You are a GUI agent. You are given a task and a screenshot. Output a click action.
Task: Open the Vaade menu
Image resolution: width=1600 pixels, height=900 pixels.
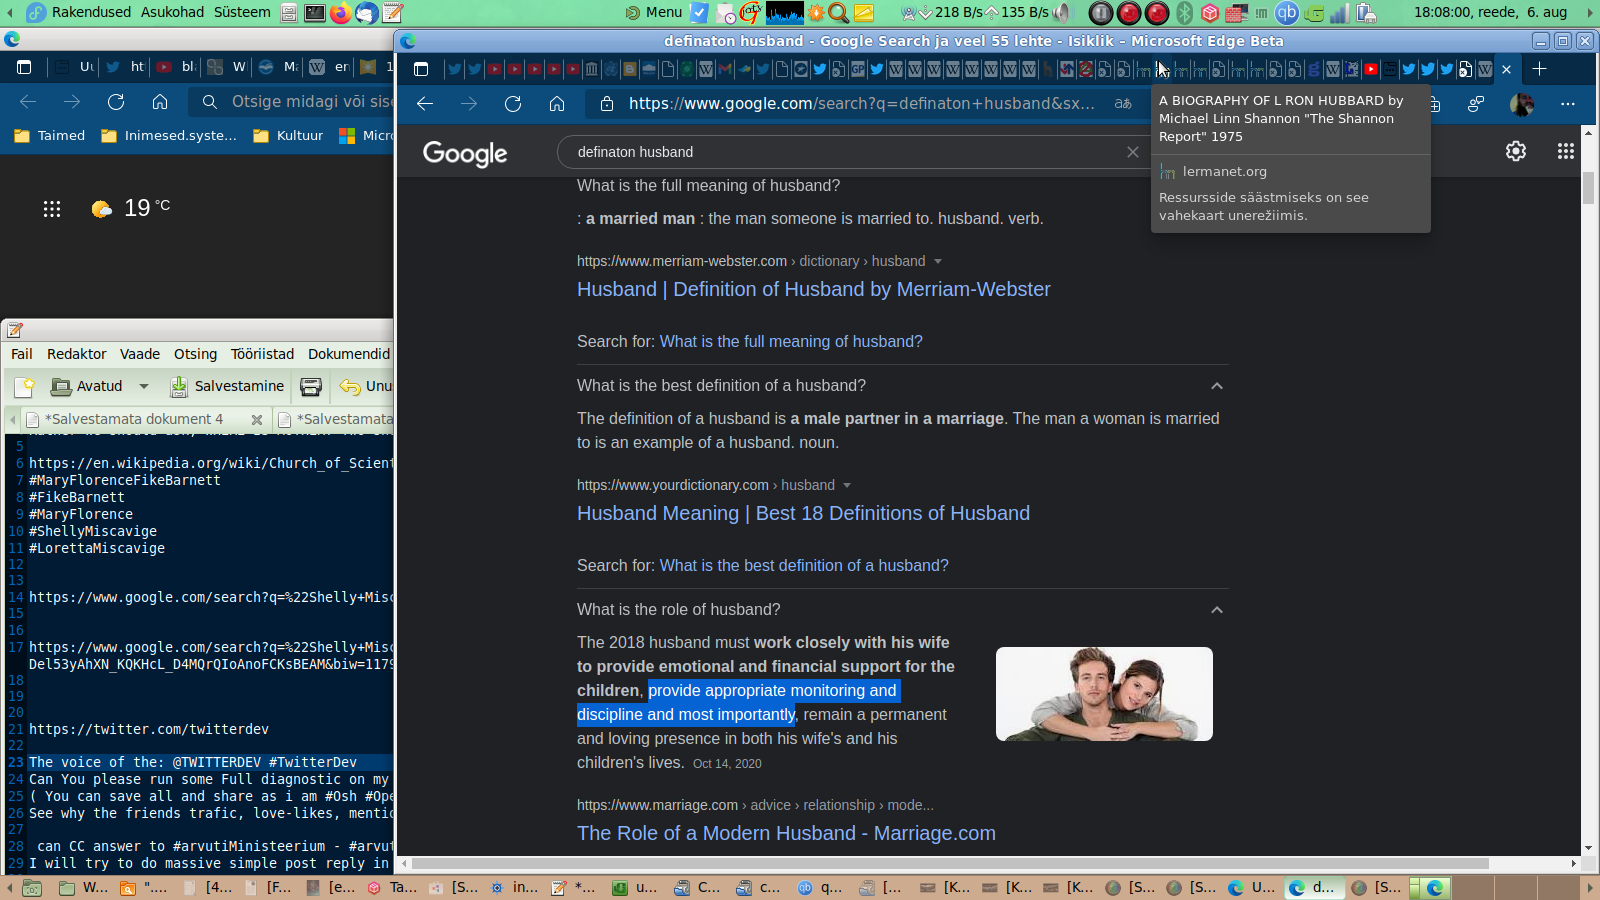[140, 354]
